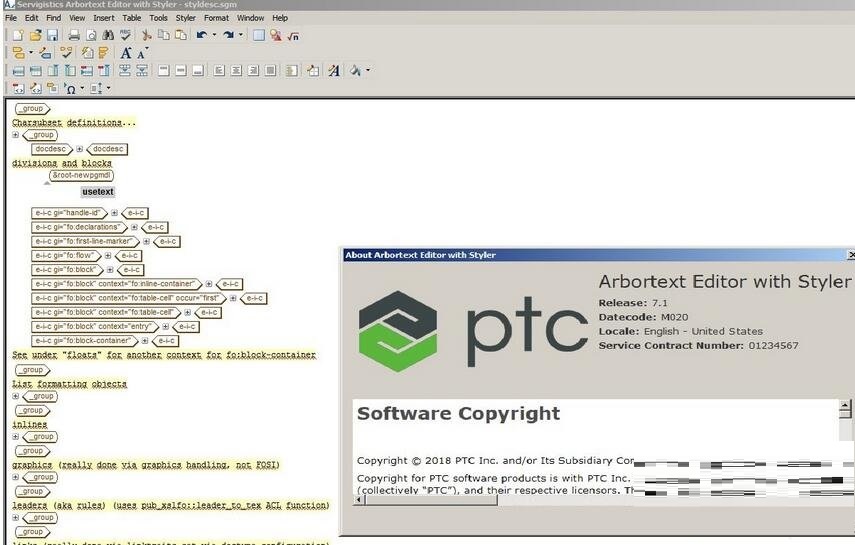Image resolution: width=855 pixels, height=545 pixels.
Task: Open the Undo history dropdown arrow
Action: click(x=214, y=35)
